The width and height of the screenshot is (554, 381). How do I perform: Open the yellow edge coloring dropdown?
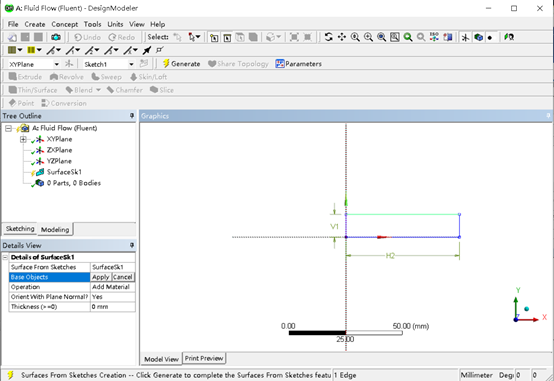coord(39,50)
